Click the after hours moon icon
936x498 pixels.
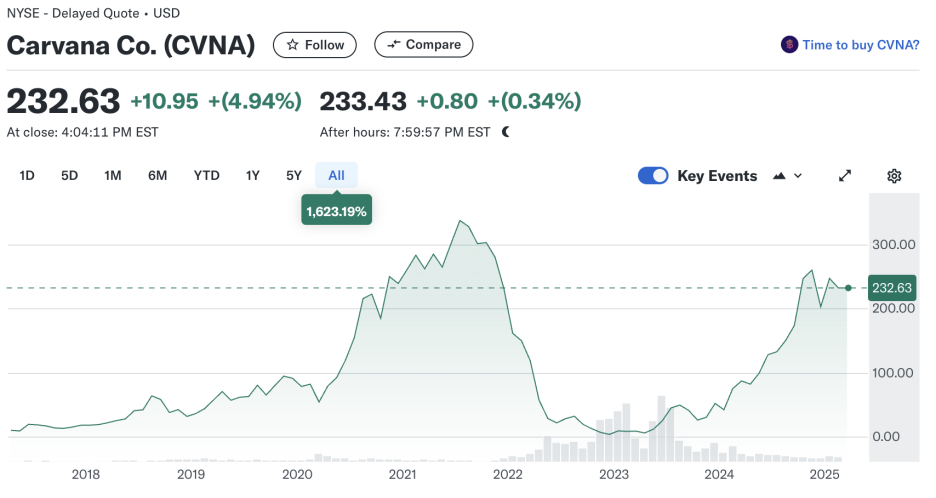point(506,132)
